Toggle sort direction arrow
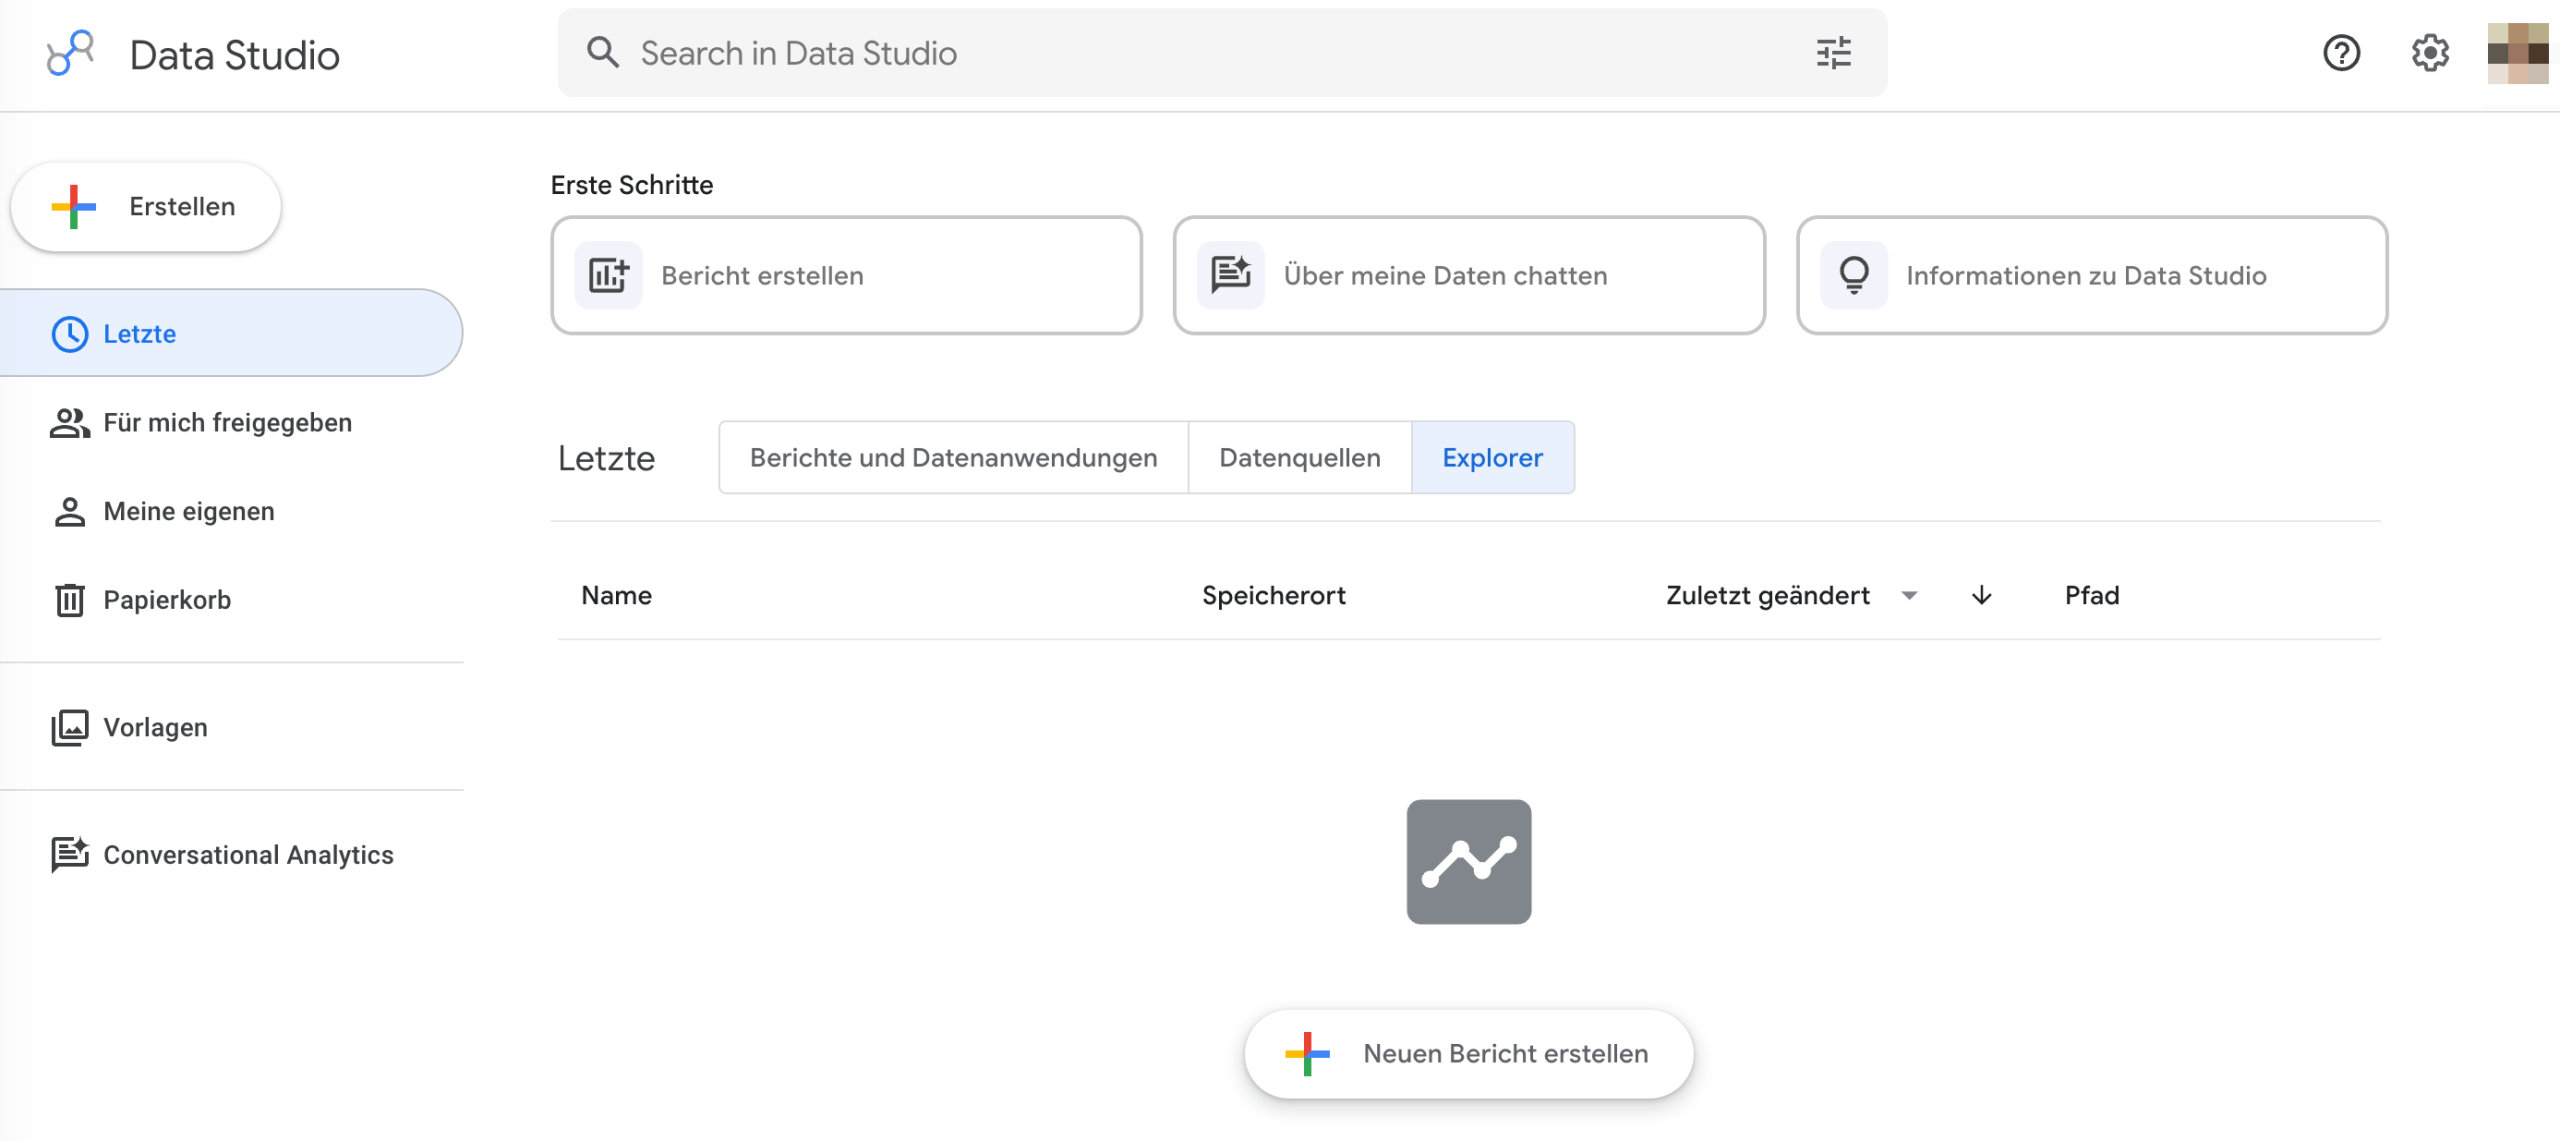 click(1981, 596)
